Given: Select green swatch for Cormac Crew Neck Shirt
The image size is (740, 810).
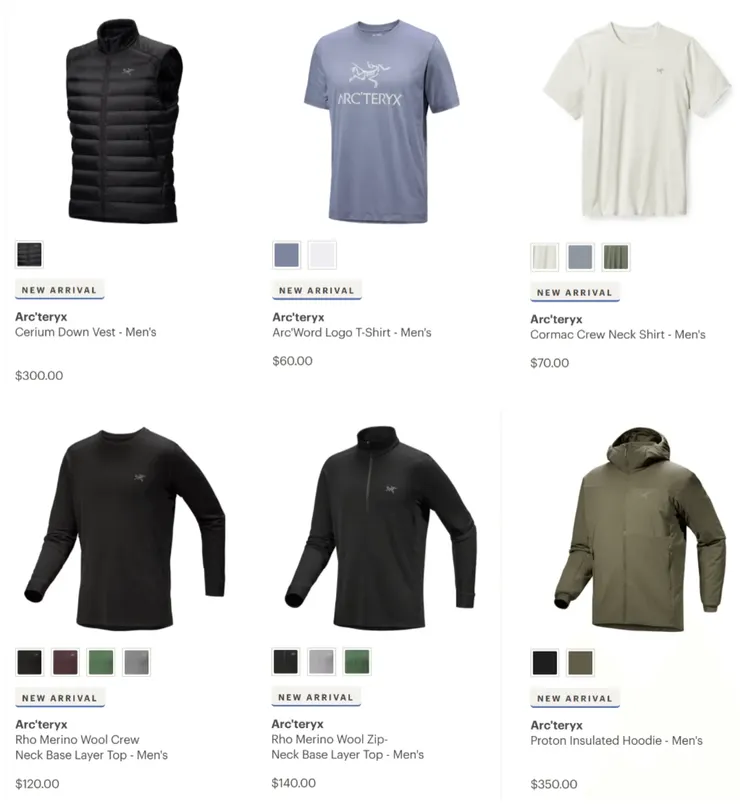Looking at the screenshot, I should tap(616, 257).
